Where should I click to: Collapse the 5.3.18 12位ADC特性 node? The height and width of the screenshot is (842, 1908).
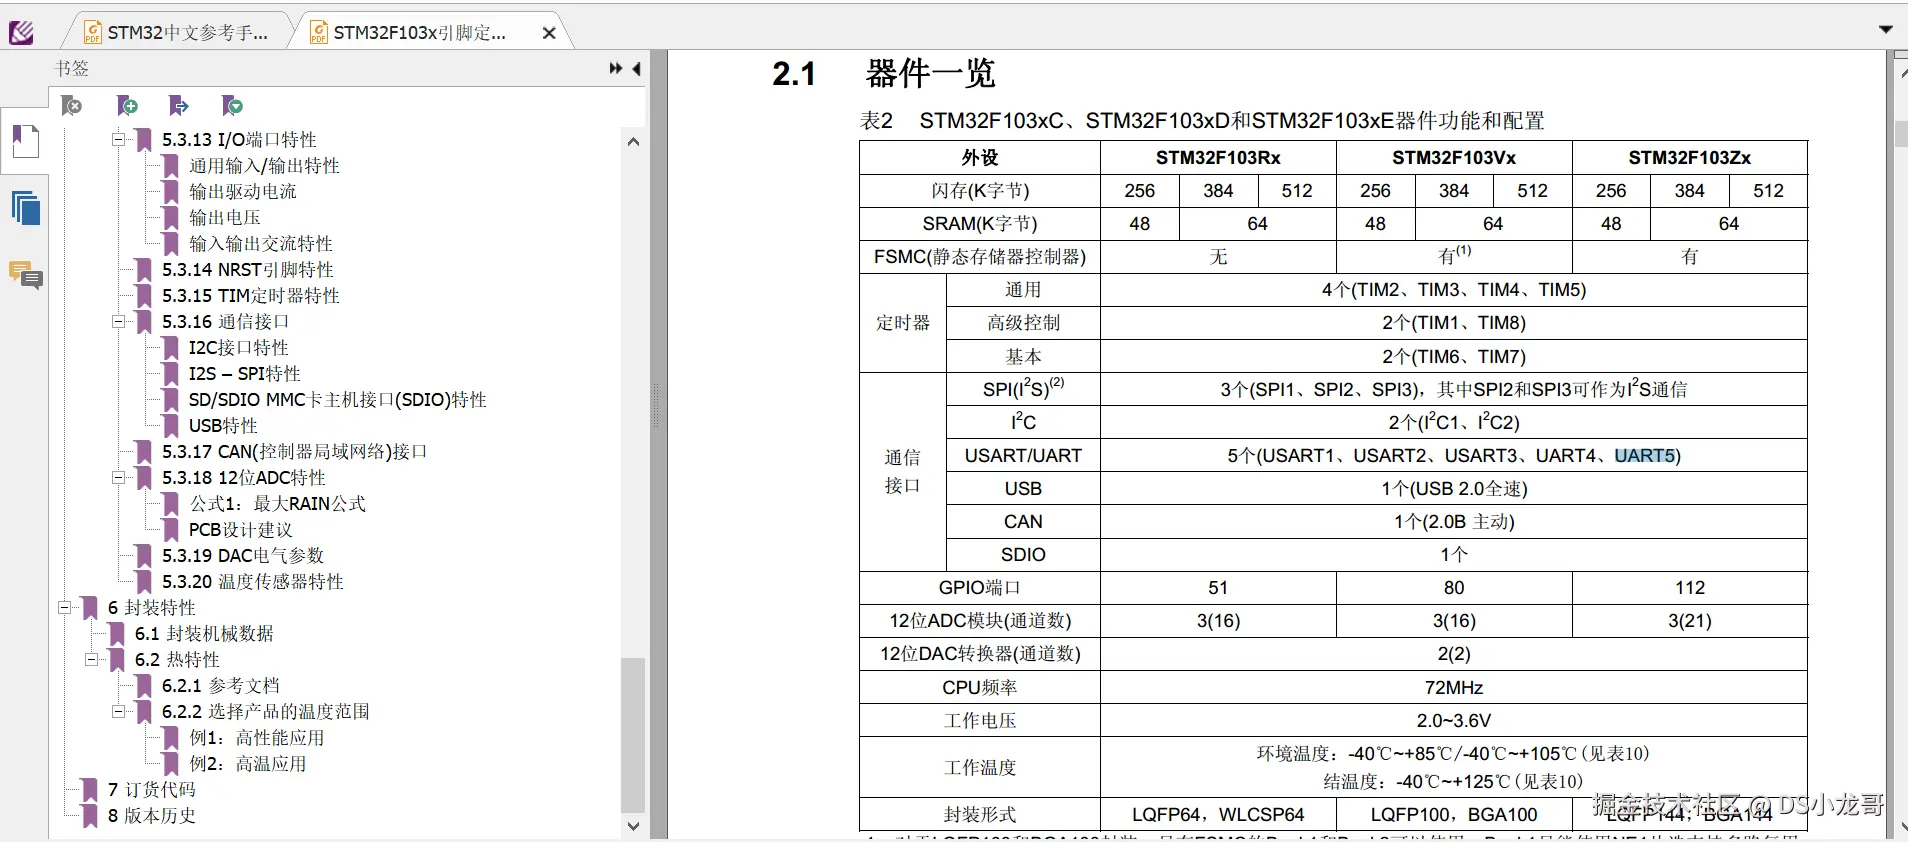[x=118, y=478]
